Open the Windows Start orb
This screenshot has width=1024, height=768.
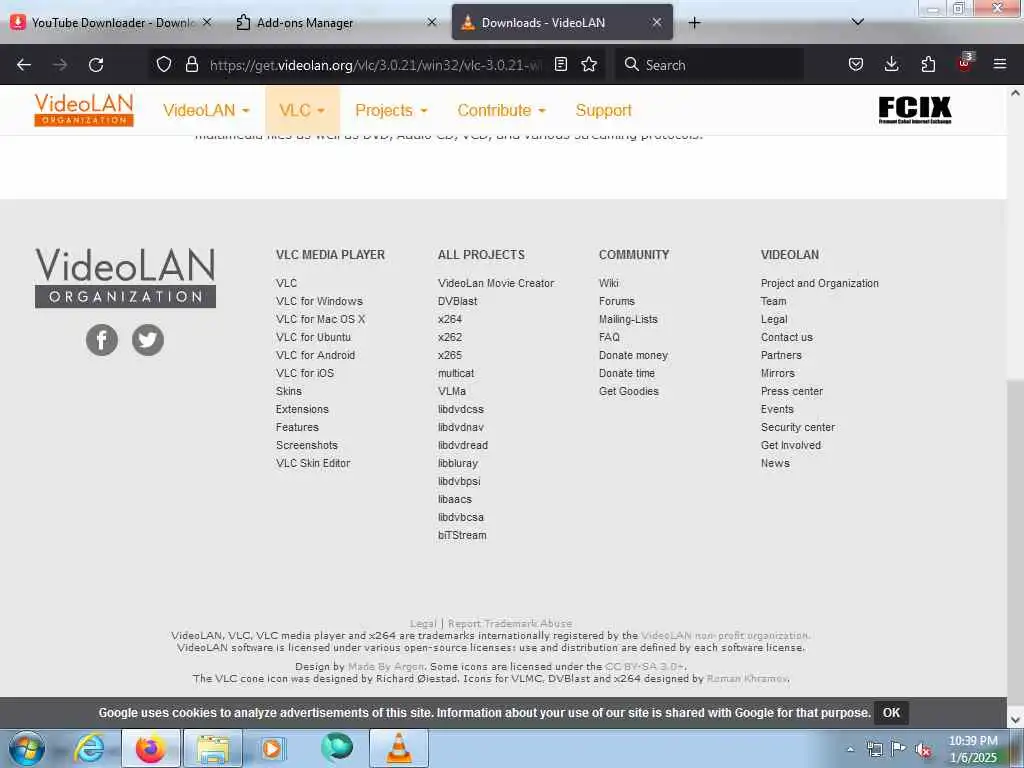click(27, 748)
